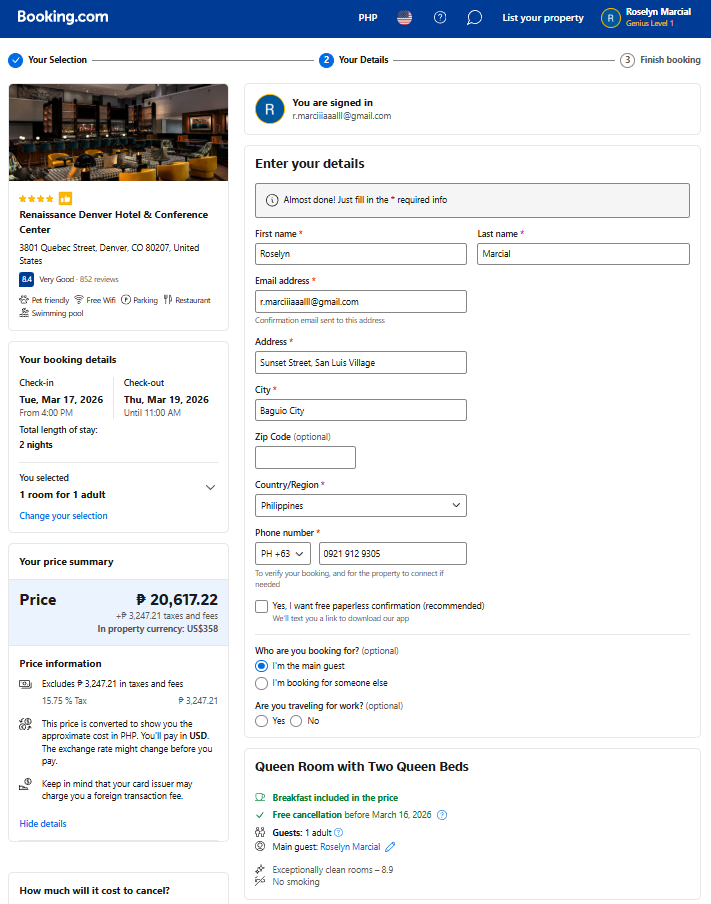The image size is (711, 904).
Task: Click the pencil icon to edit main guest
Action: pos(390,847)
